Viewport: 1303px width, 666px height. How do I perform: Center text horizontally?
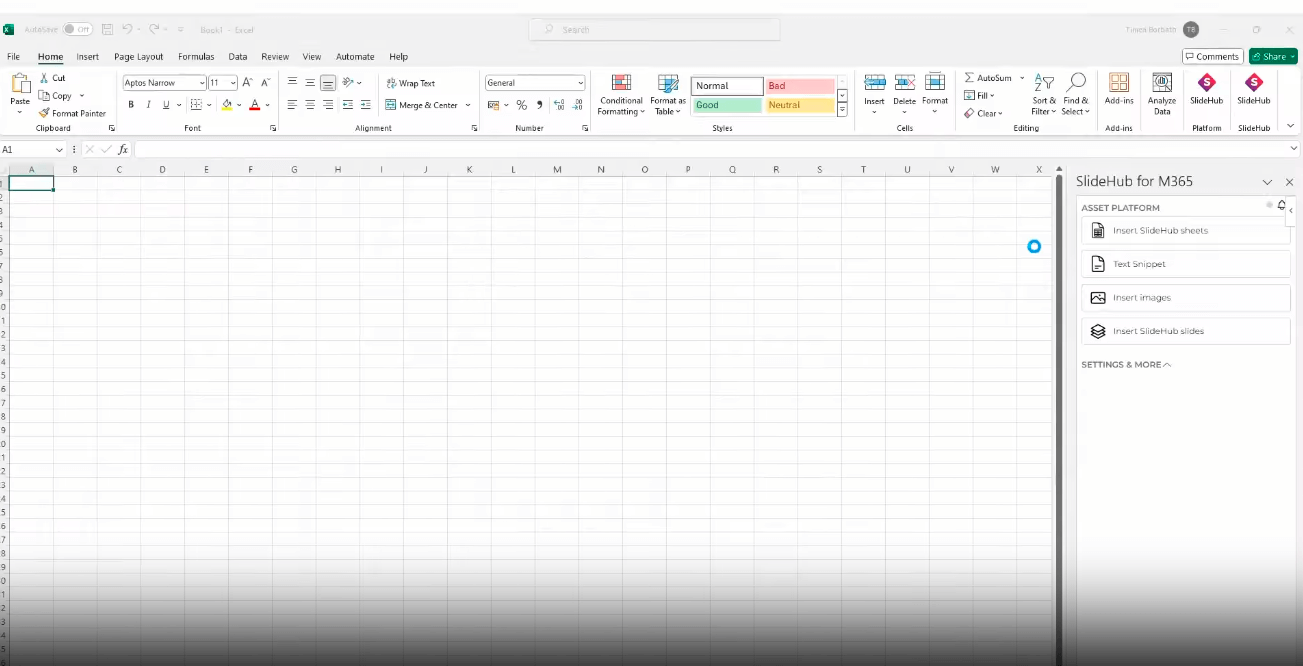tap(310, 105)
